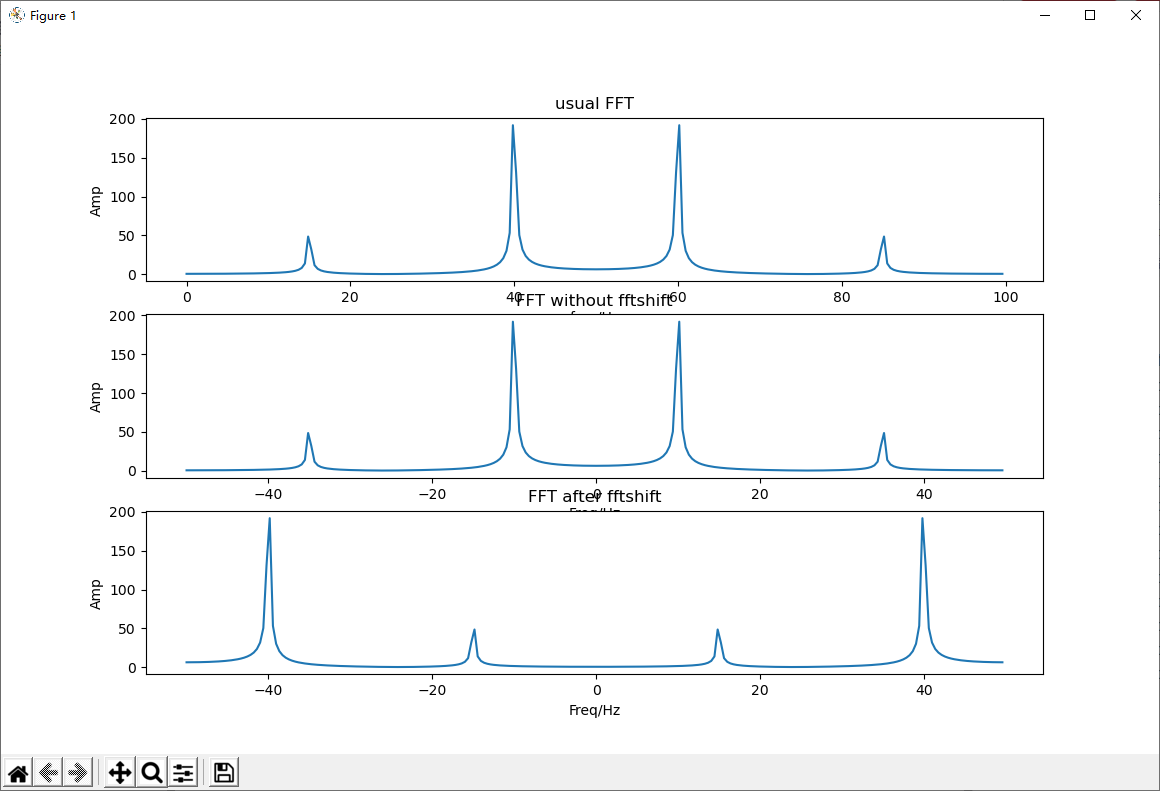
Task: Click the 'Freq/Hz' label under bottom plot
Action: point(594,710)
